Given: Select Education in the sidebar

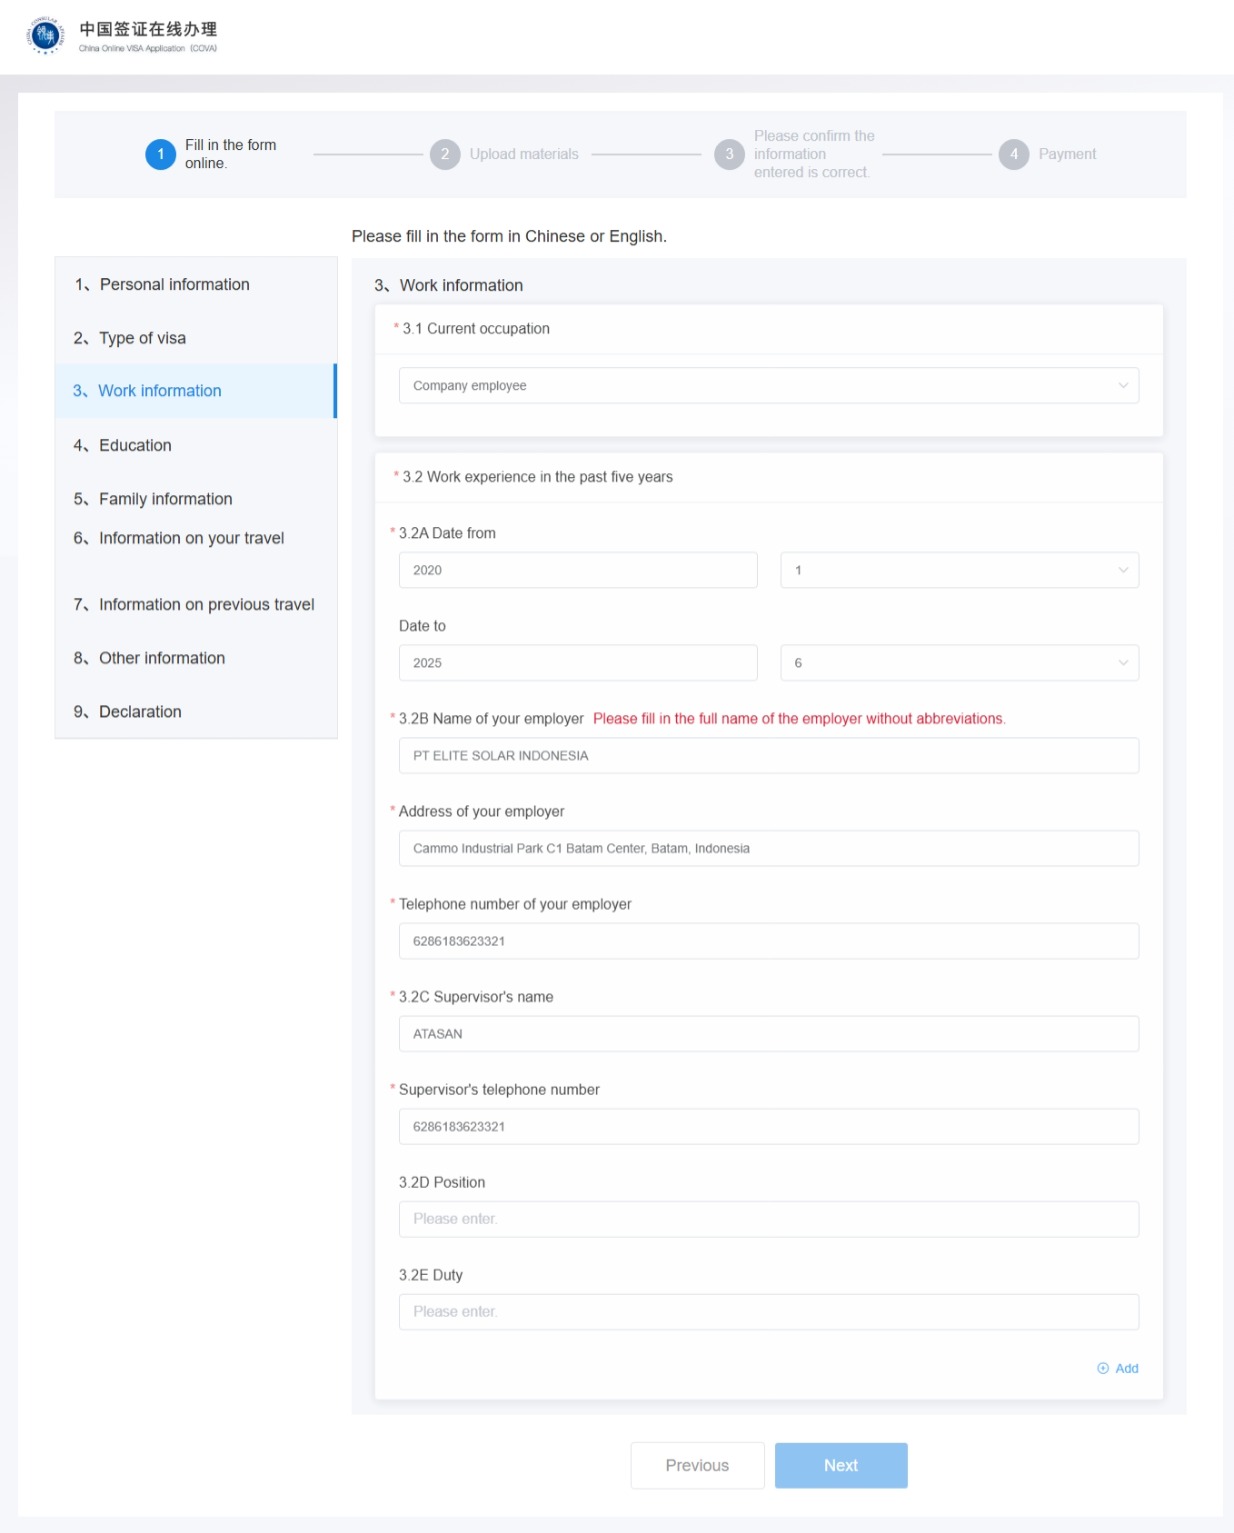Looking at the screenshot, I should (135, 445).
